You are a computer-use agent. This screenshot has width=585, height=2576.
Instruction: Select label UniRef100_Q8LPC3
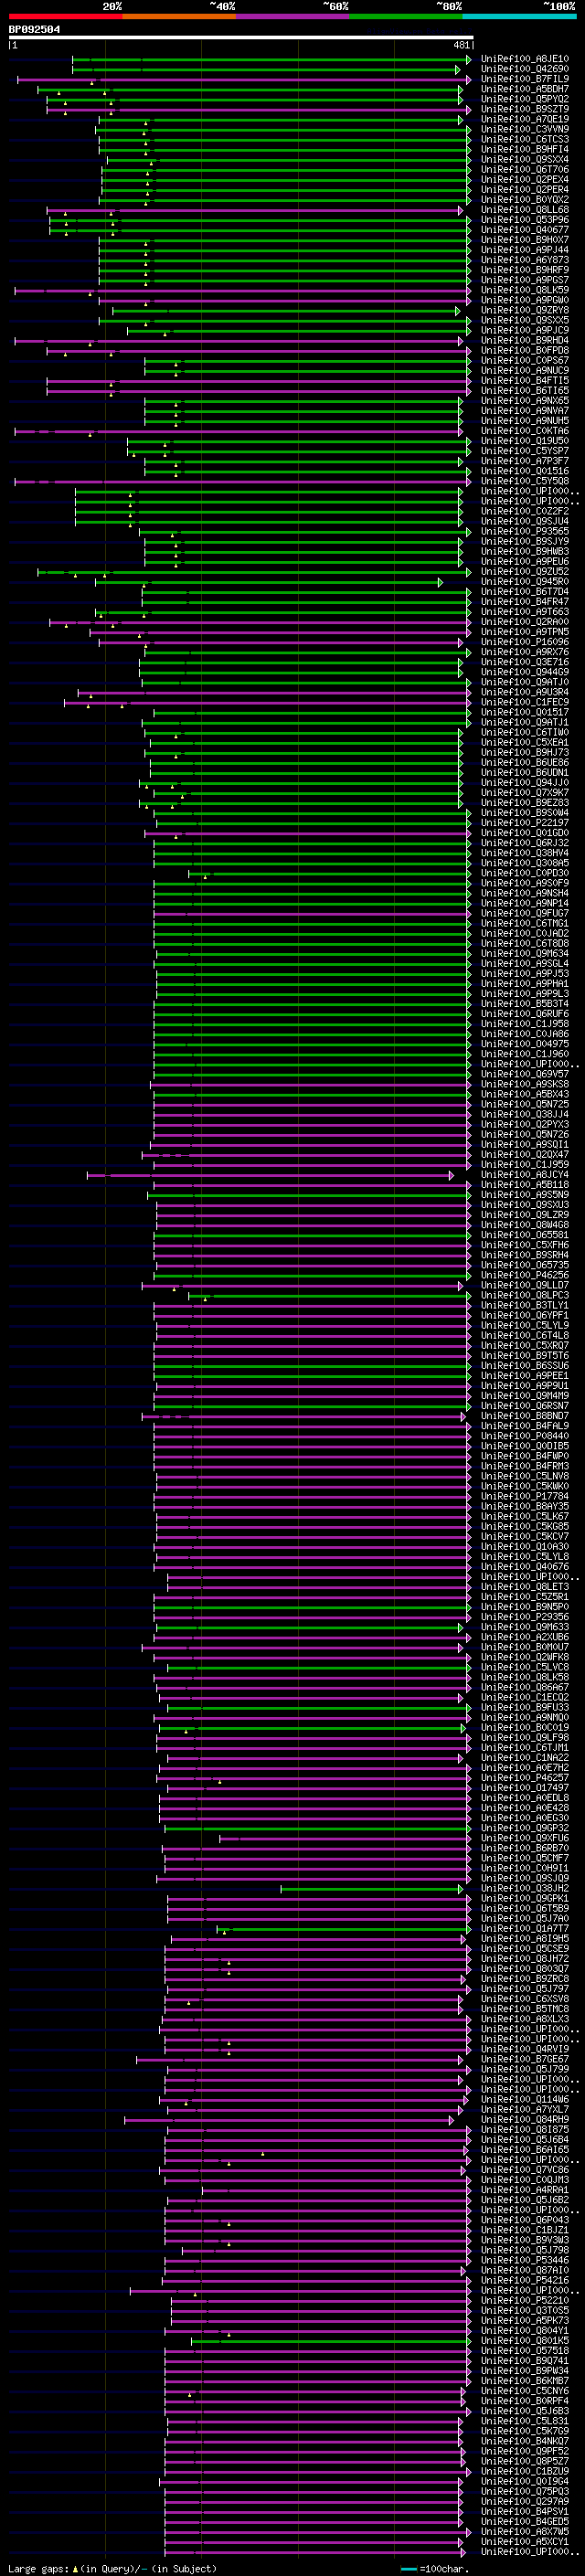(524, 1296)
